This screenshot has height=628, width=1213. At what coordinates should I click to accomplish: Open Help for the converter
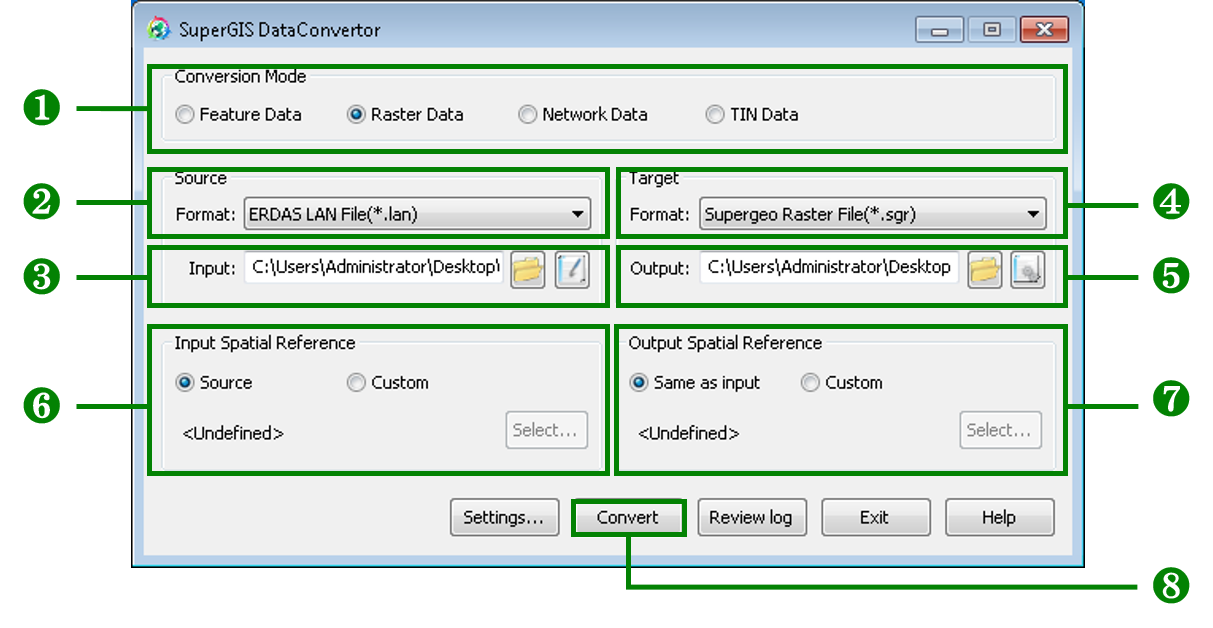[999, 518]
